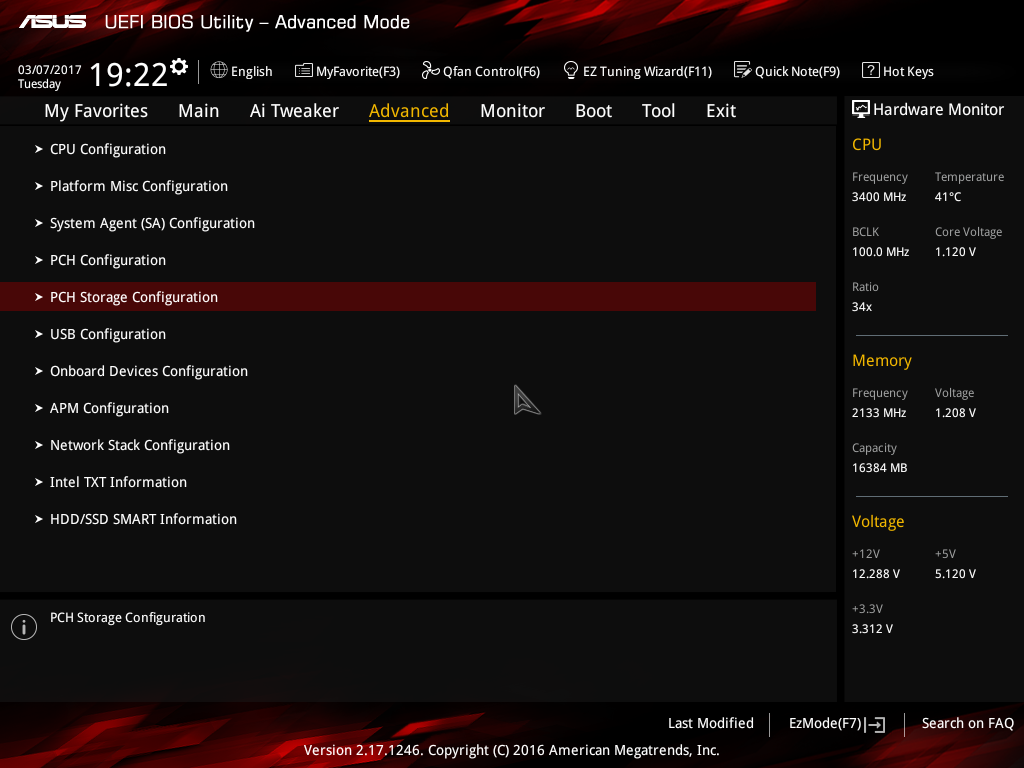Select the Monitor tab
Image resolution: width=1024 pixels, height=768 pixels.
(x=512, y=111)
